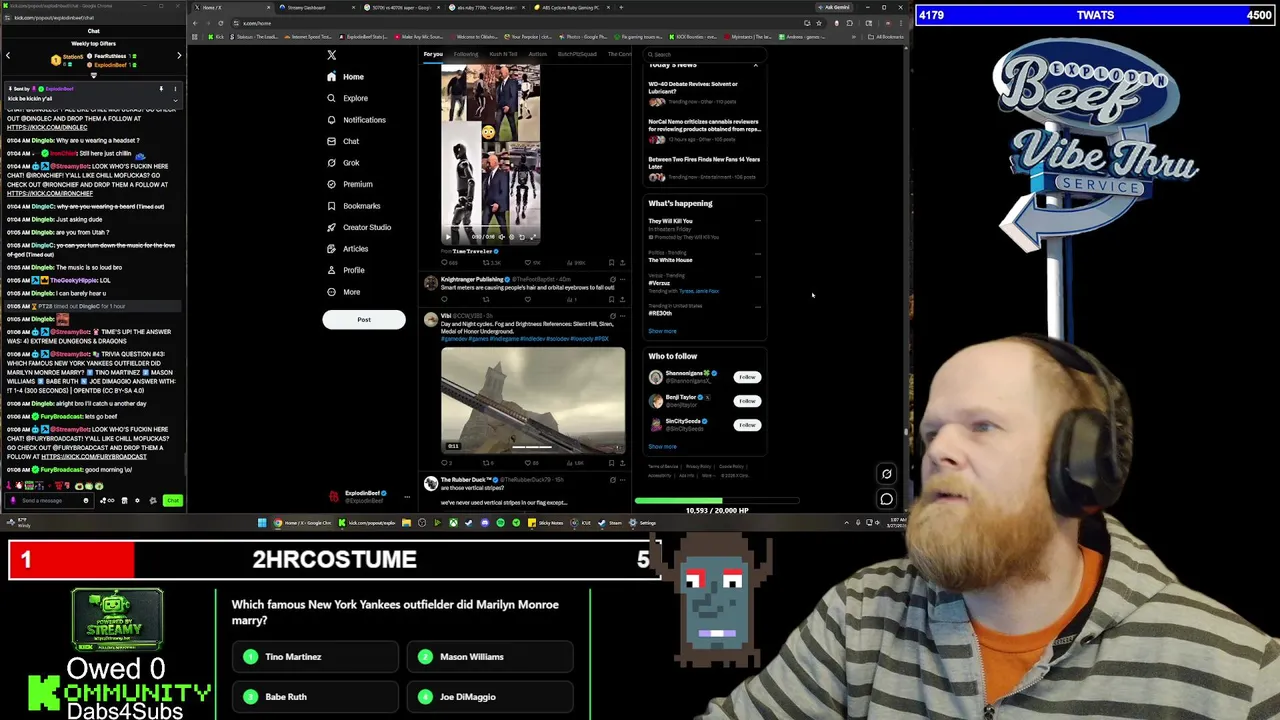Repost the Knightranger Publishing post
Screen dimensions: 1280x720
486,299
